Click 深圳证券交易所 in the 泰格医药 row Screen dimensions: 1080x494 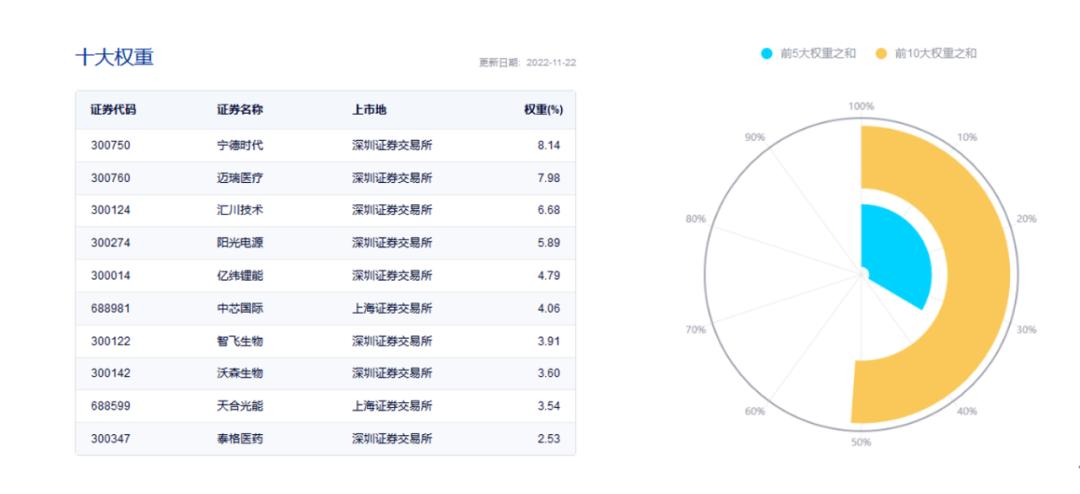392,438
